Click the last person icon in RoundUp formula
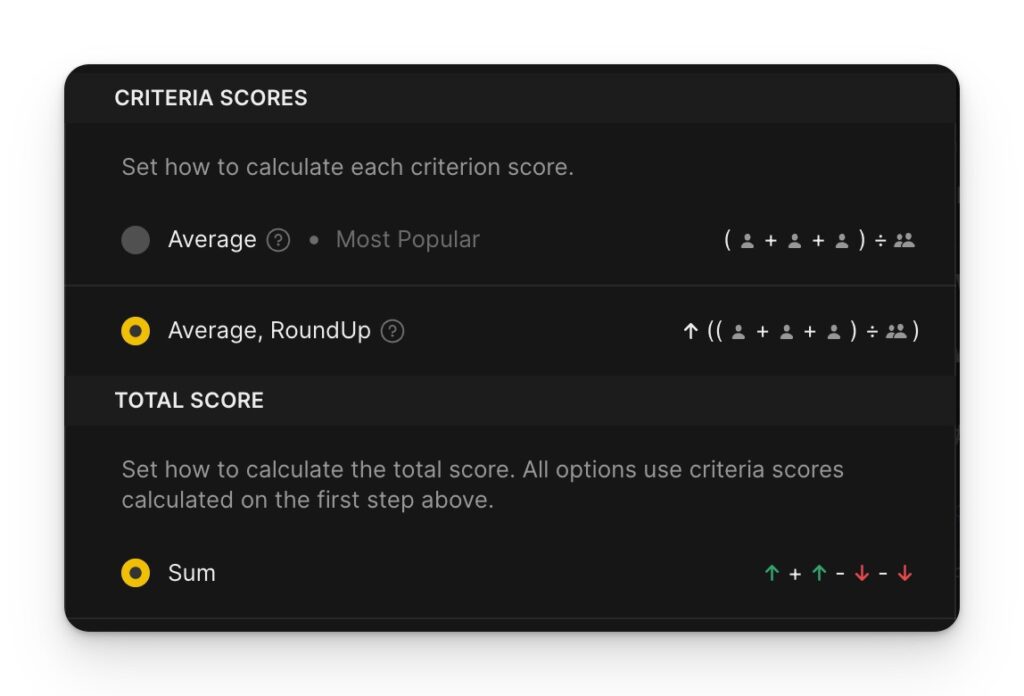This screenshot has width=1024, height=696. (x=834, y=332)
